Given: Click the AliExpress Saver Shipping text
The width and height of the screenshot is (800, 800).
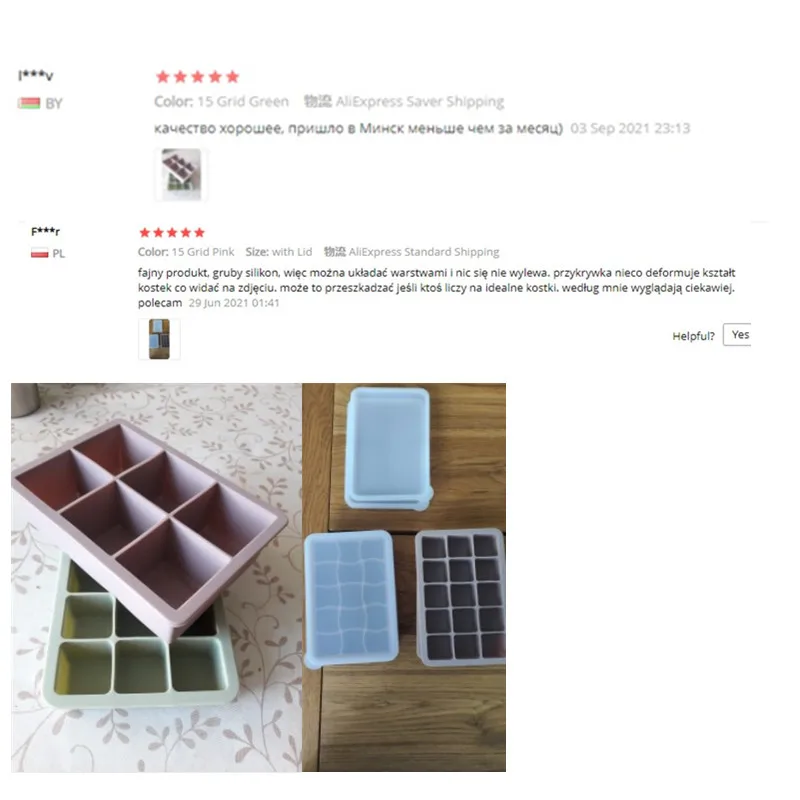Looking at the screenshot, I should pyautogui.click(x=420, y=102).
